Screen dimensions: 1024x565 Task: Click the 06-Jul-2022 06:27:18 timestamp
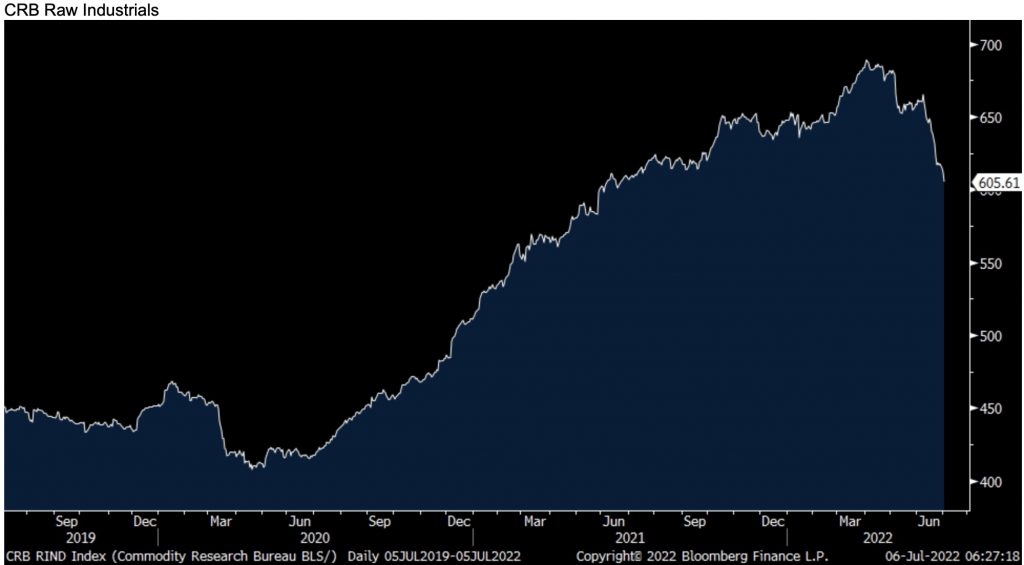click(x=952, y=555)
